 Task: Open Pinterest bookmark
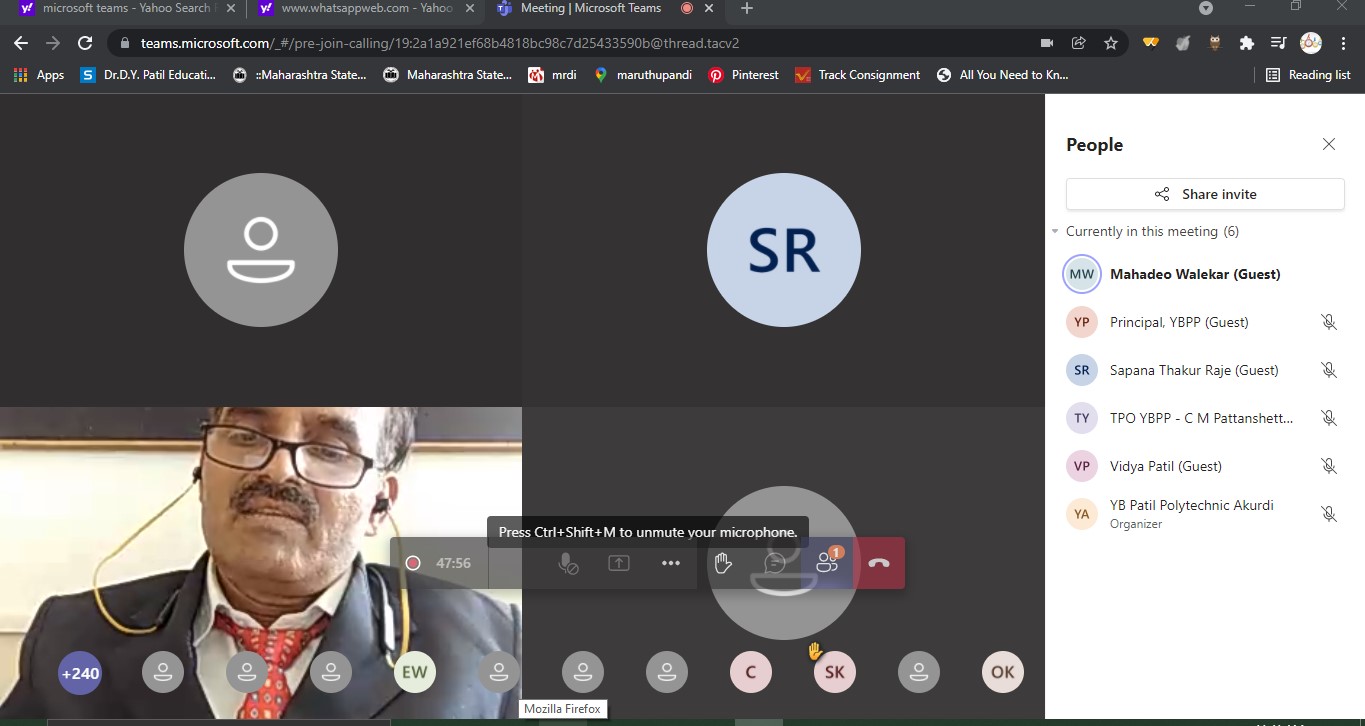click(743, 75)
